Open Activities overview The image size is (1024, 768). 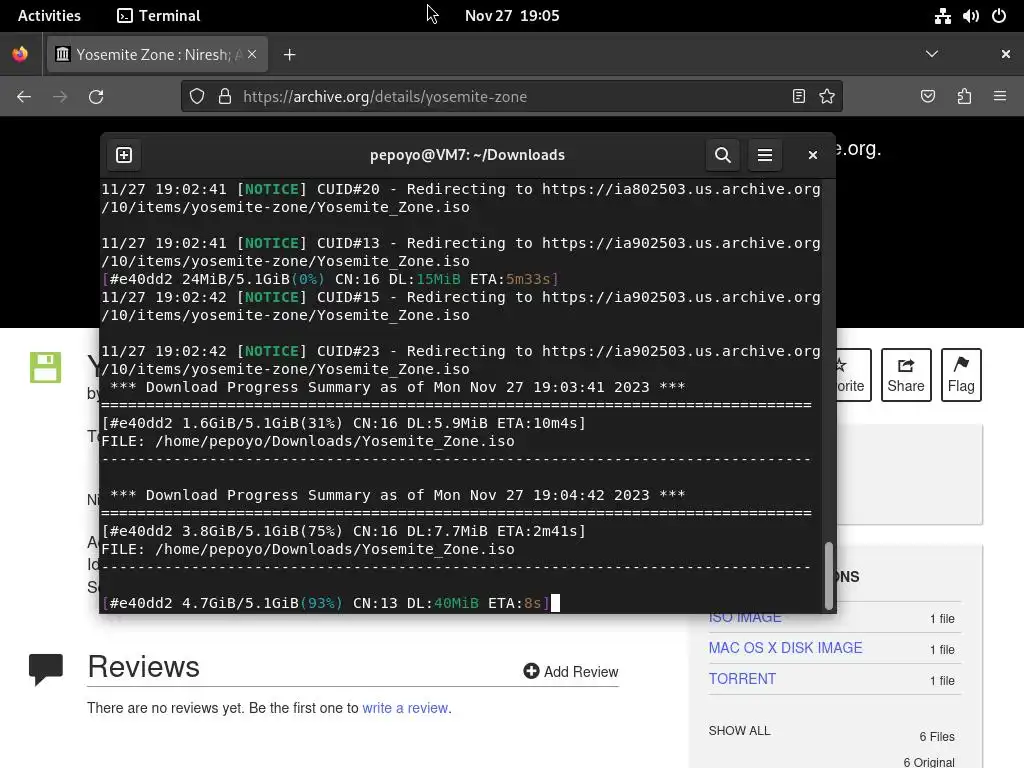click(x=49, y=16)
